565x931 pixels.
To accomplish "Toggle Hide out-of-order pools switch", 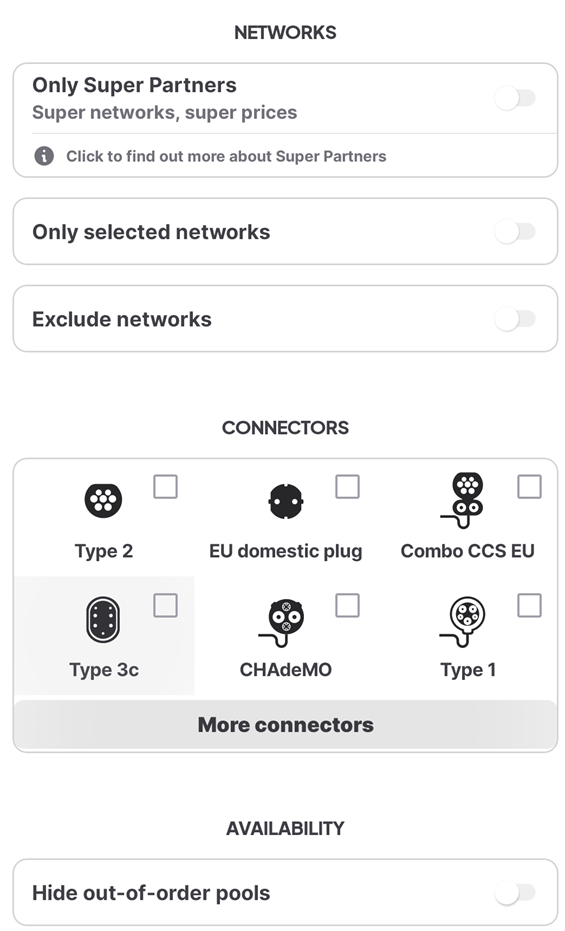I will (515, 892).
